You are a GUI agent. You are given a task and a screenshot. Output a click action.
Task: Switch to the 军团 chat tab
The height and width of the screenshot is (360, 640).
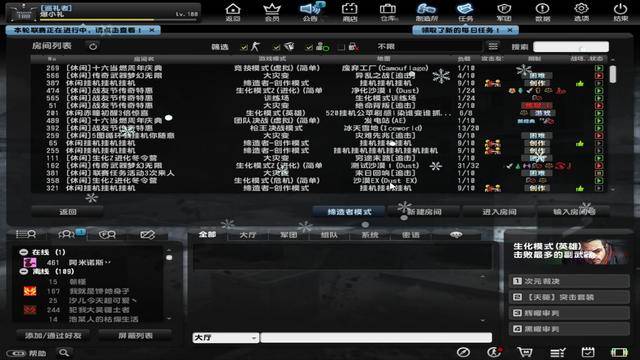(289, 235)
